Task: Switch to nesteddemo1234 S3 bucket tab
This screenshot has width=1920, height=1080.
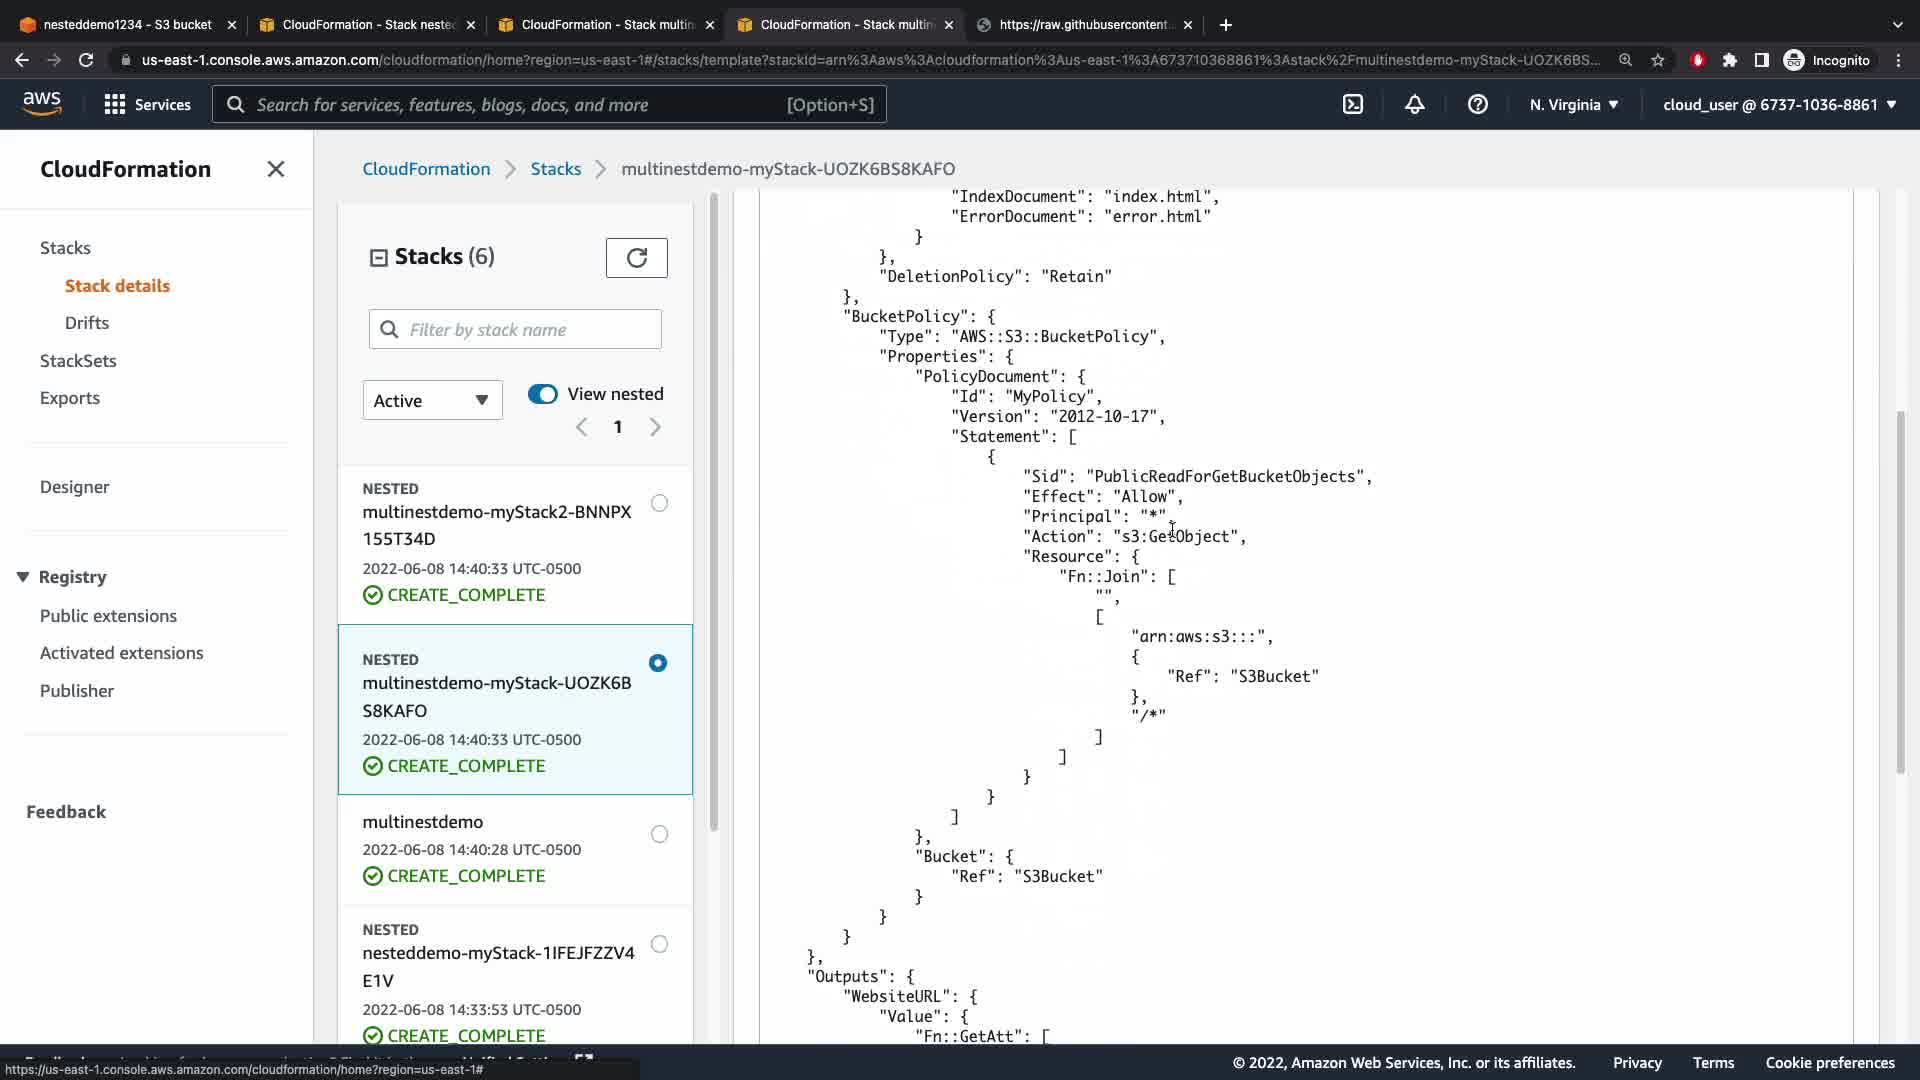Action: (127, 24)
